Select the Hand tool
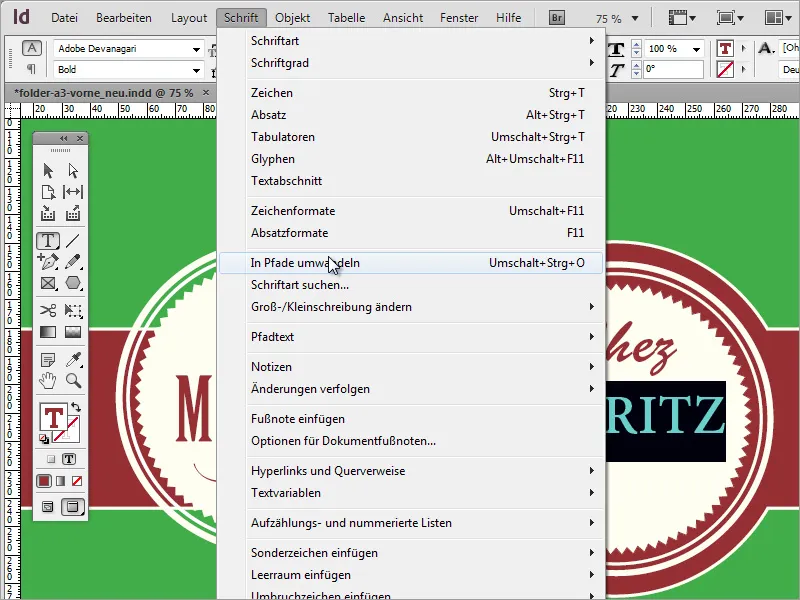This screenshot has height=600, width=800. tap(48, 381)
